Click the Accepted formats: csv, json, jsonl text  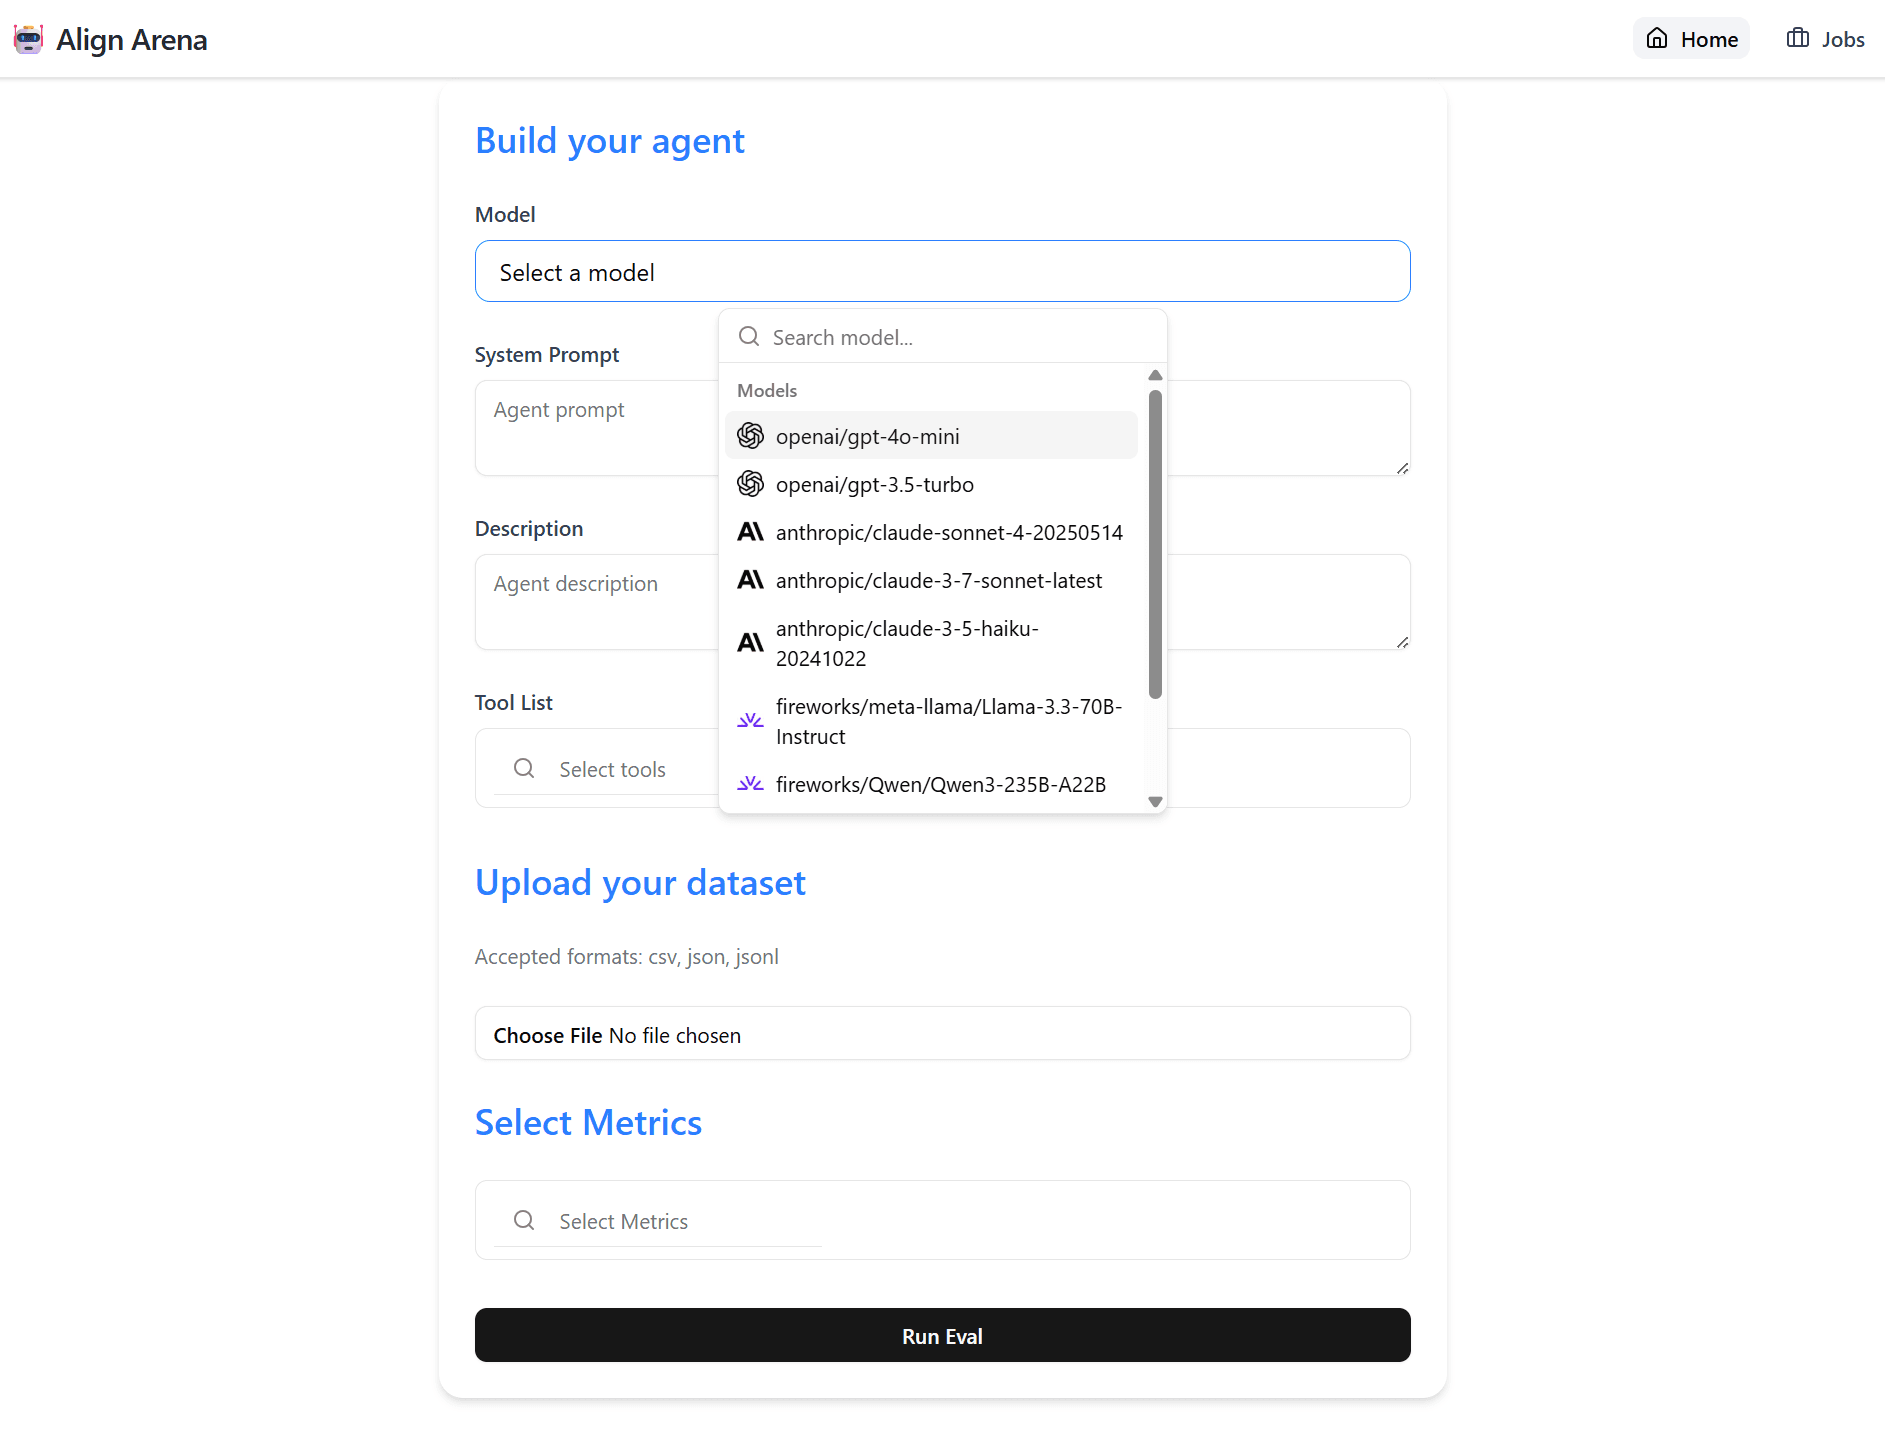click(x=627, y=957)
